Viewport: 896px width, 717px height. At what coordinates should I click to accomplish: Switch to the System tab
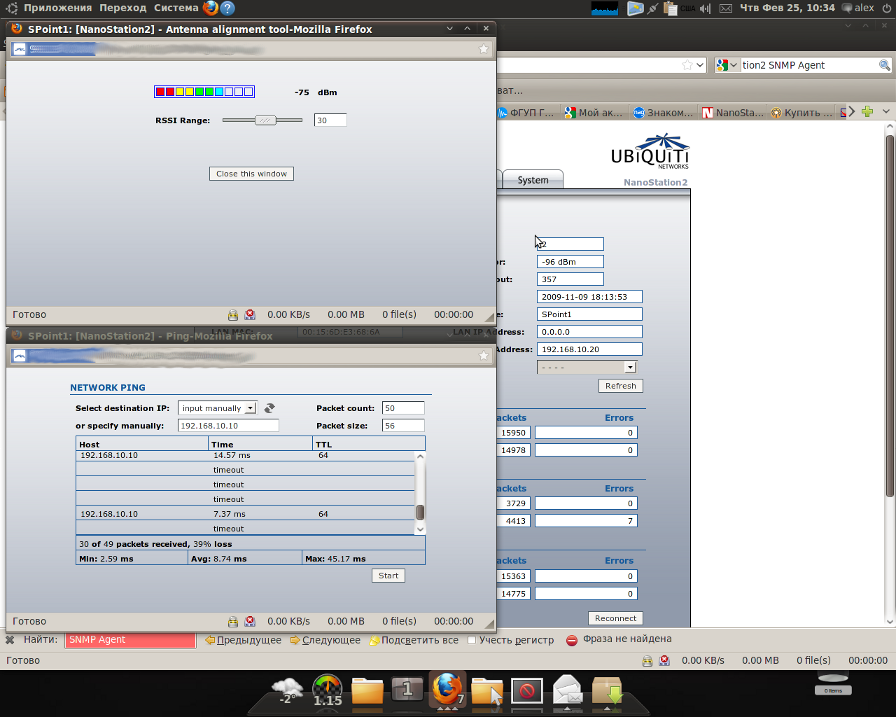533,179
